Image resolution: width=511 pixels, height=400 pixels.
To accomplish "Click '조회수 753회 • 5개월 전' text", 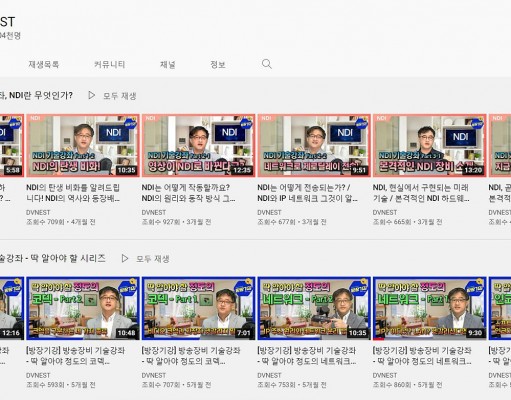I will [x=292, y=385].
